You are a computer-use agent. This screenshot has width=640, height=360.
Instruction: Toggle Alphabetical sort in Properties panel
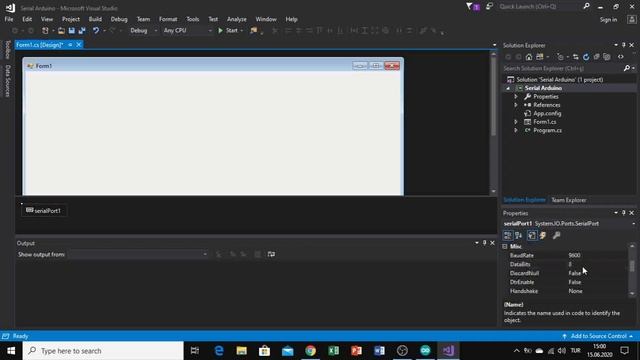click(519, 236)
